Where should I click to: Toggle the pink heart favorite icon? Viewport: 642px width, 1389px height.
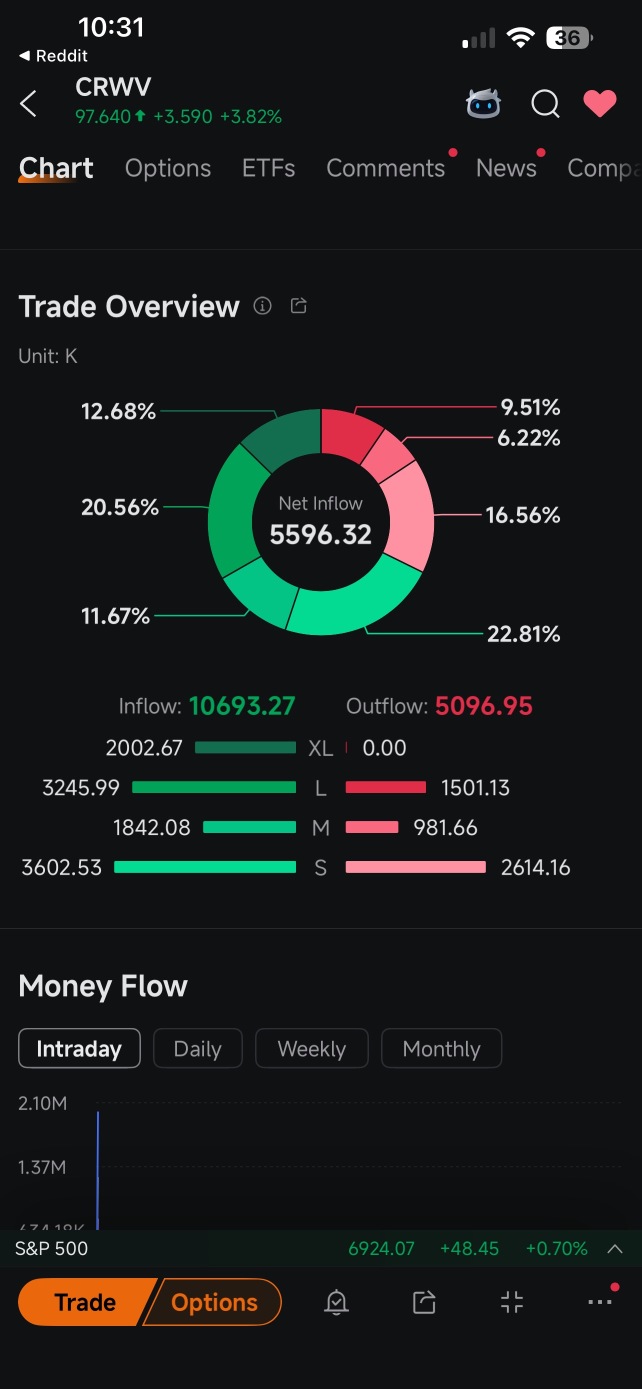(x=600, y=103)
